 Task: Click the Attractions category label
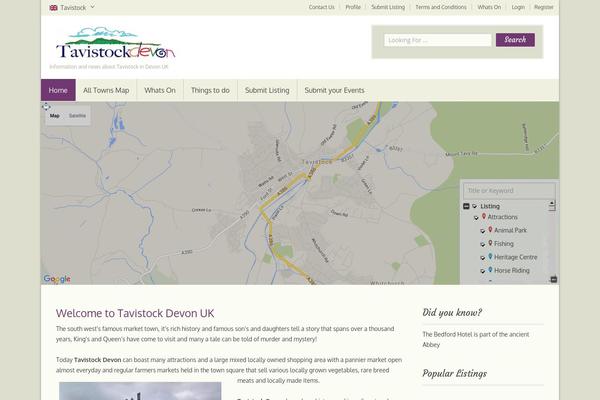[502, 217]
